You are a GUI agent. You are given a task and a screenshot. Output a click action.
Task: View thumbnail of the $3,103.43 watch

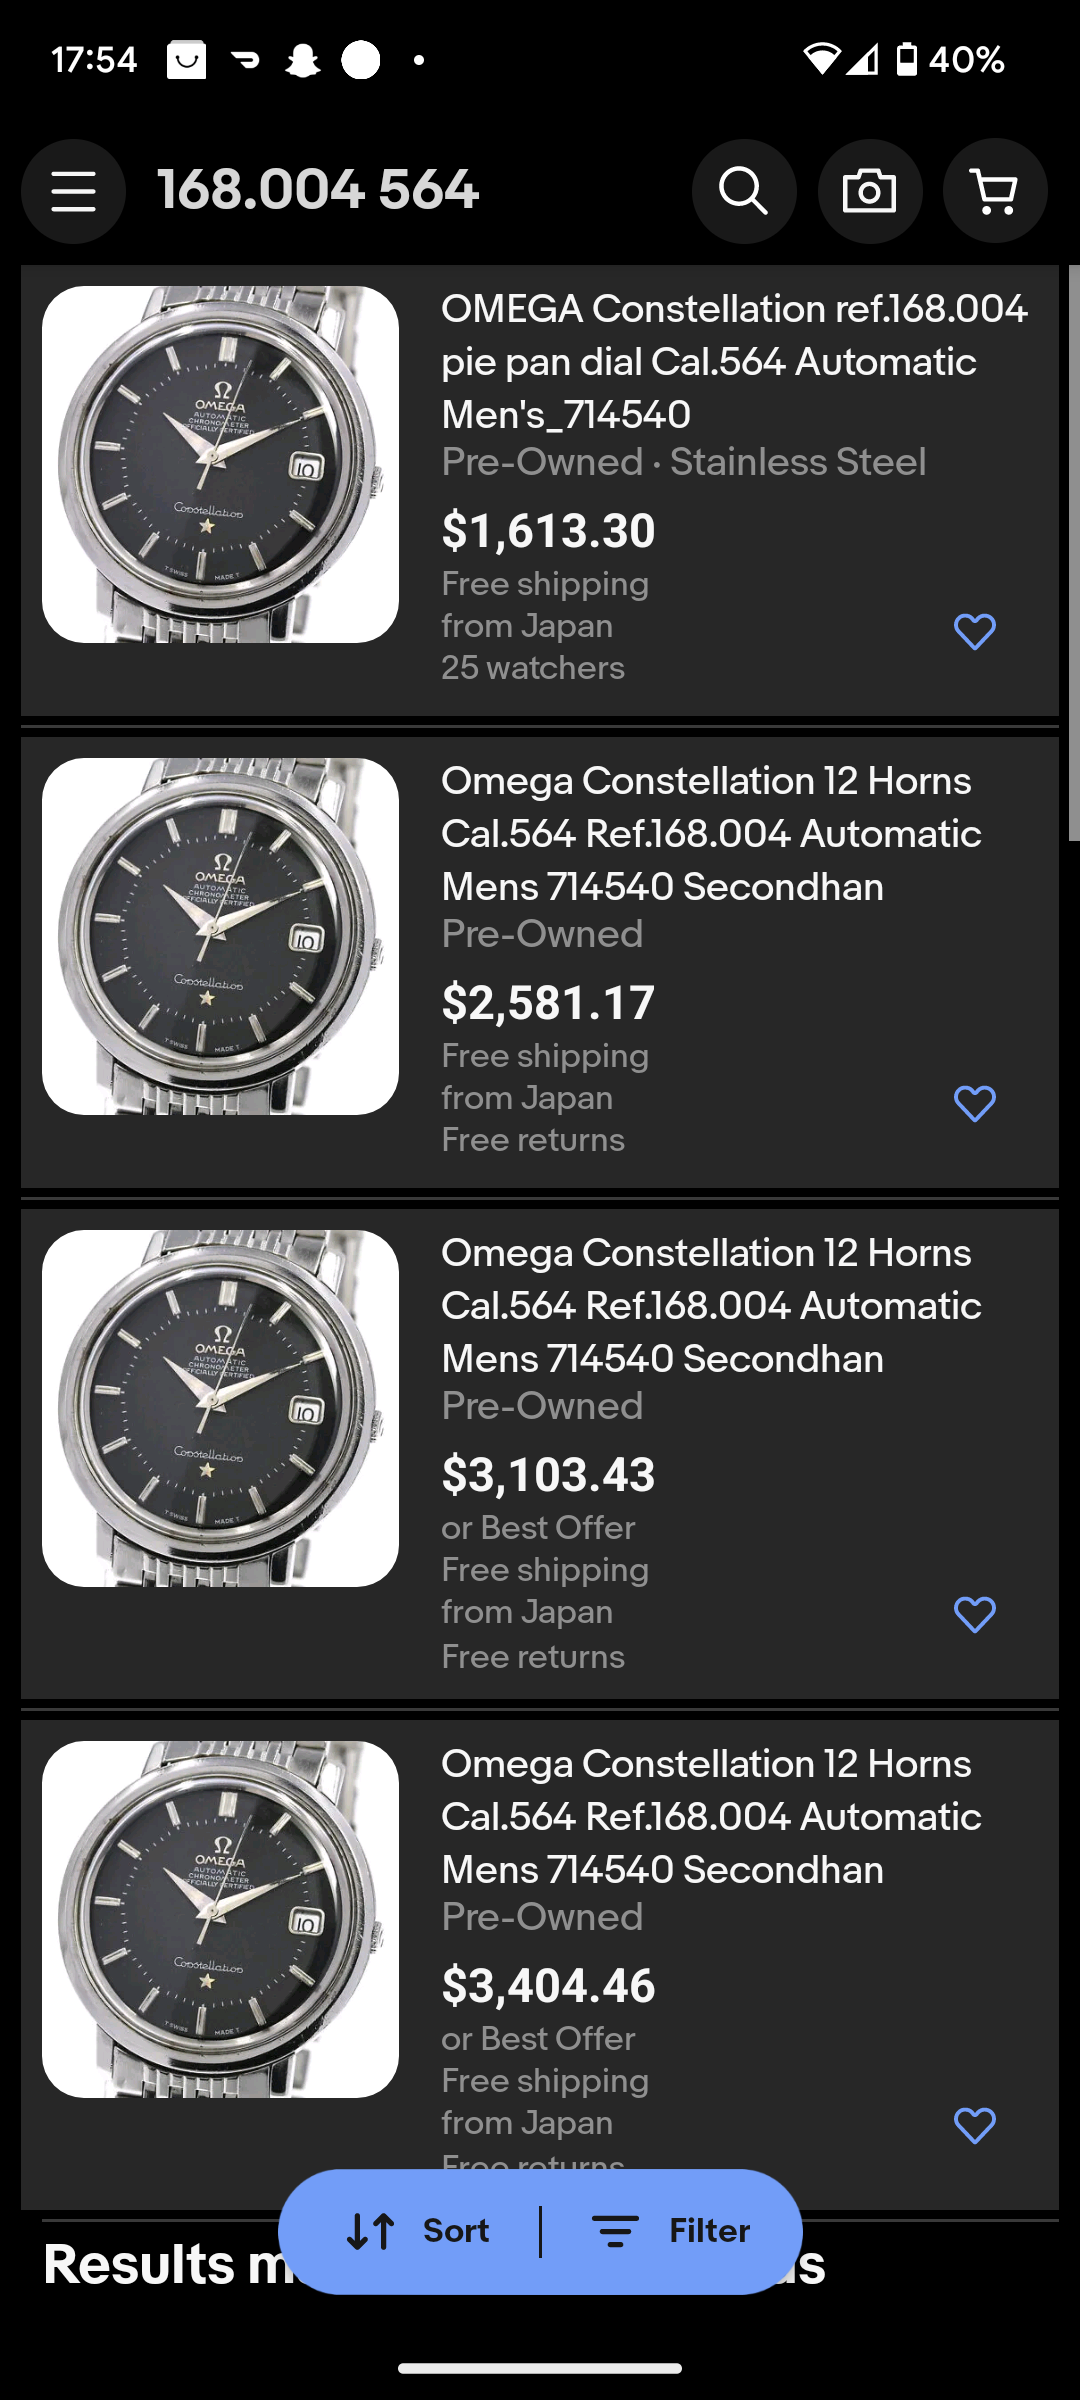pyautogui.click(x=220, y=1408)
